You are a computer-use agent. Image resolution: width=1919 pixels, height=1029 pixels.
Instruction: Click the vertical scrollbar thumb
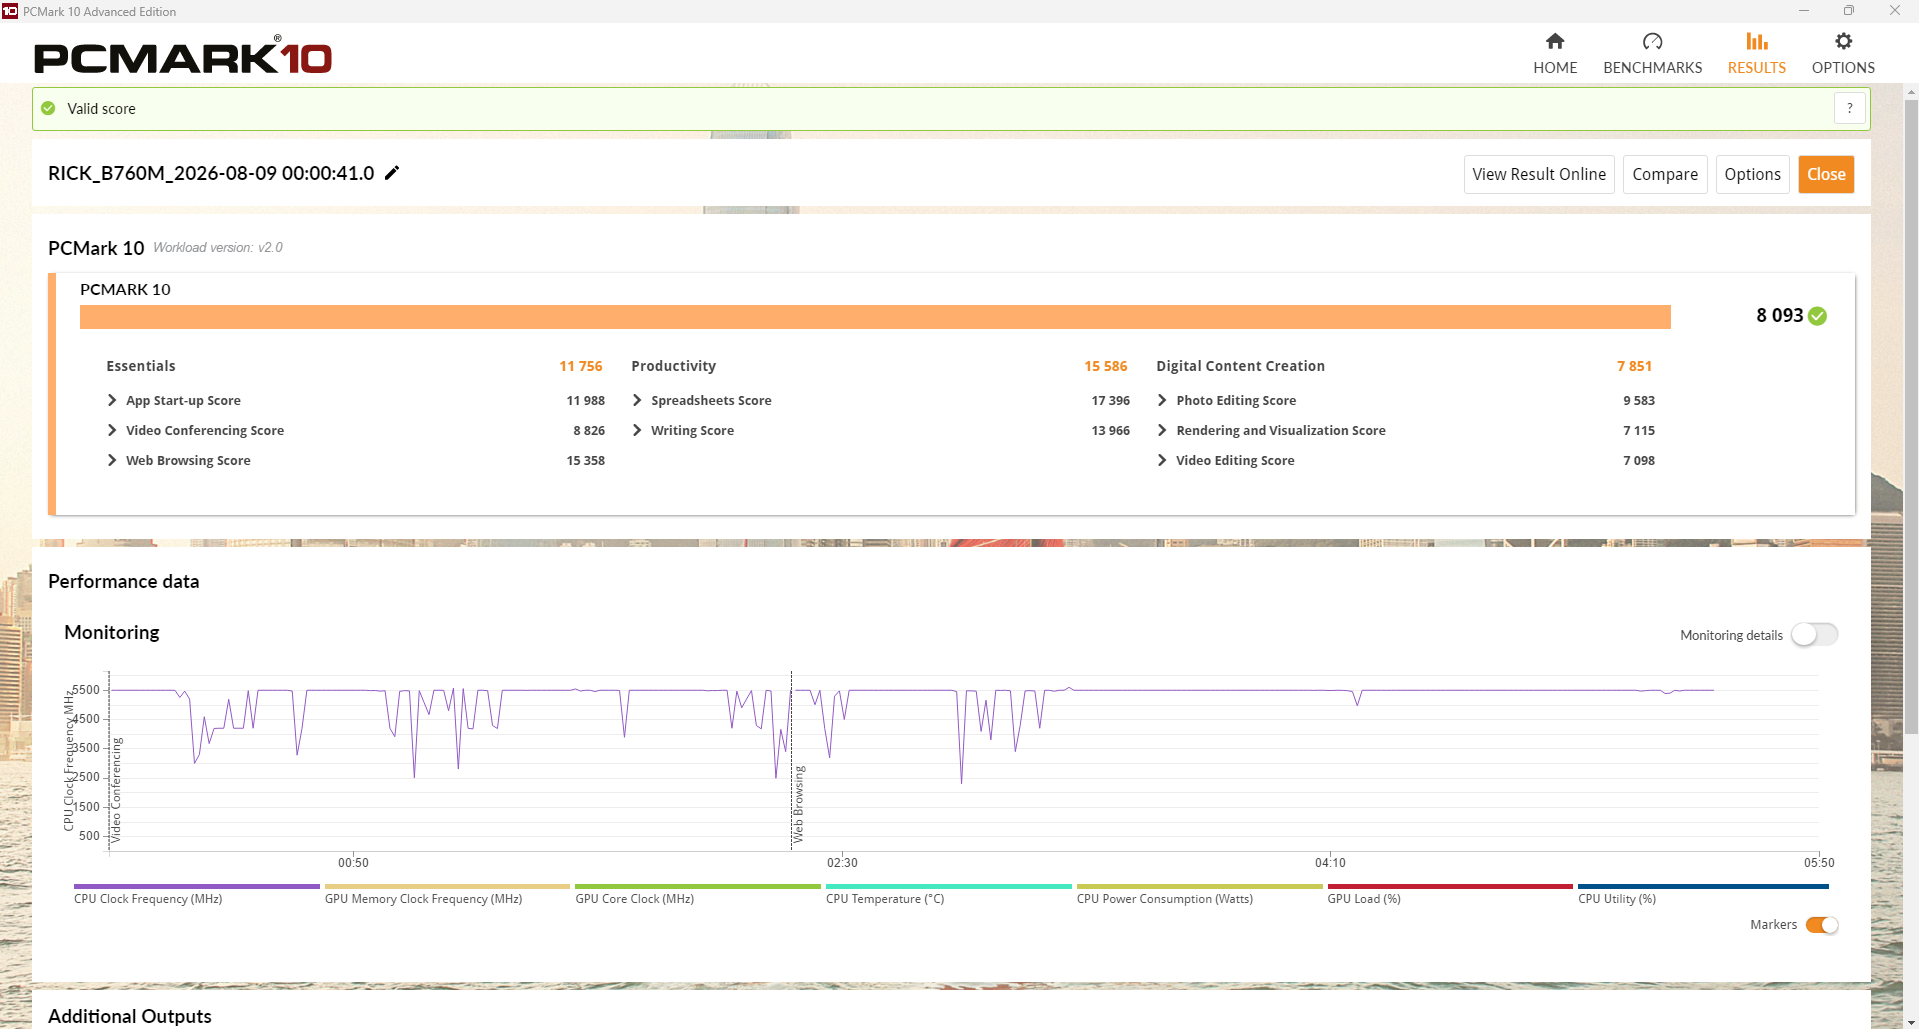click(1911, 416)
